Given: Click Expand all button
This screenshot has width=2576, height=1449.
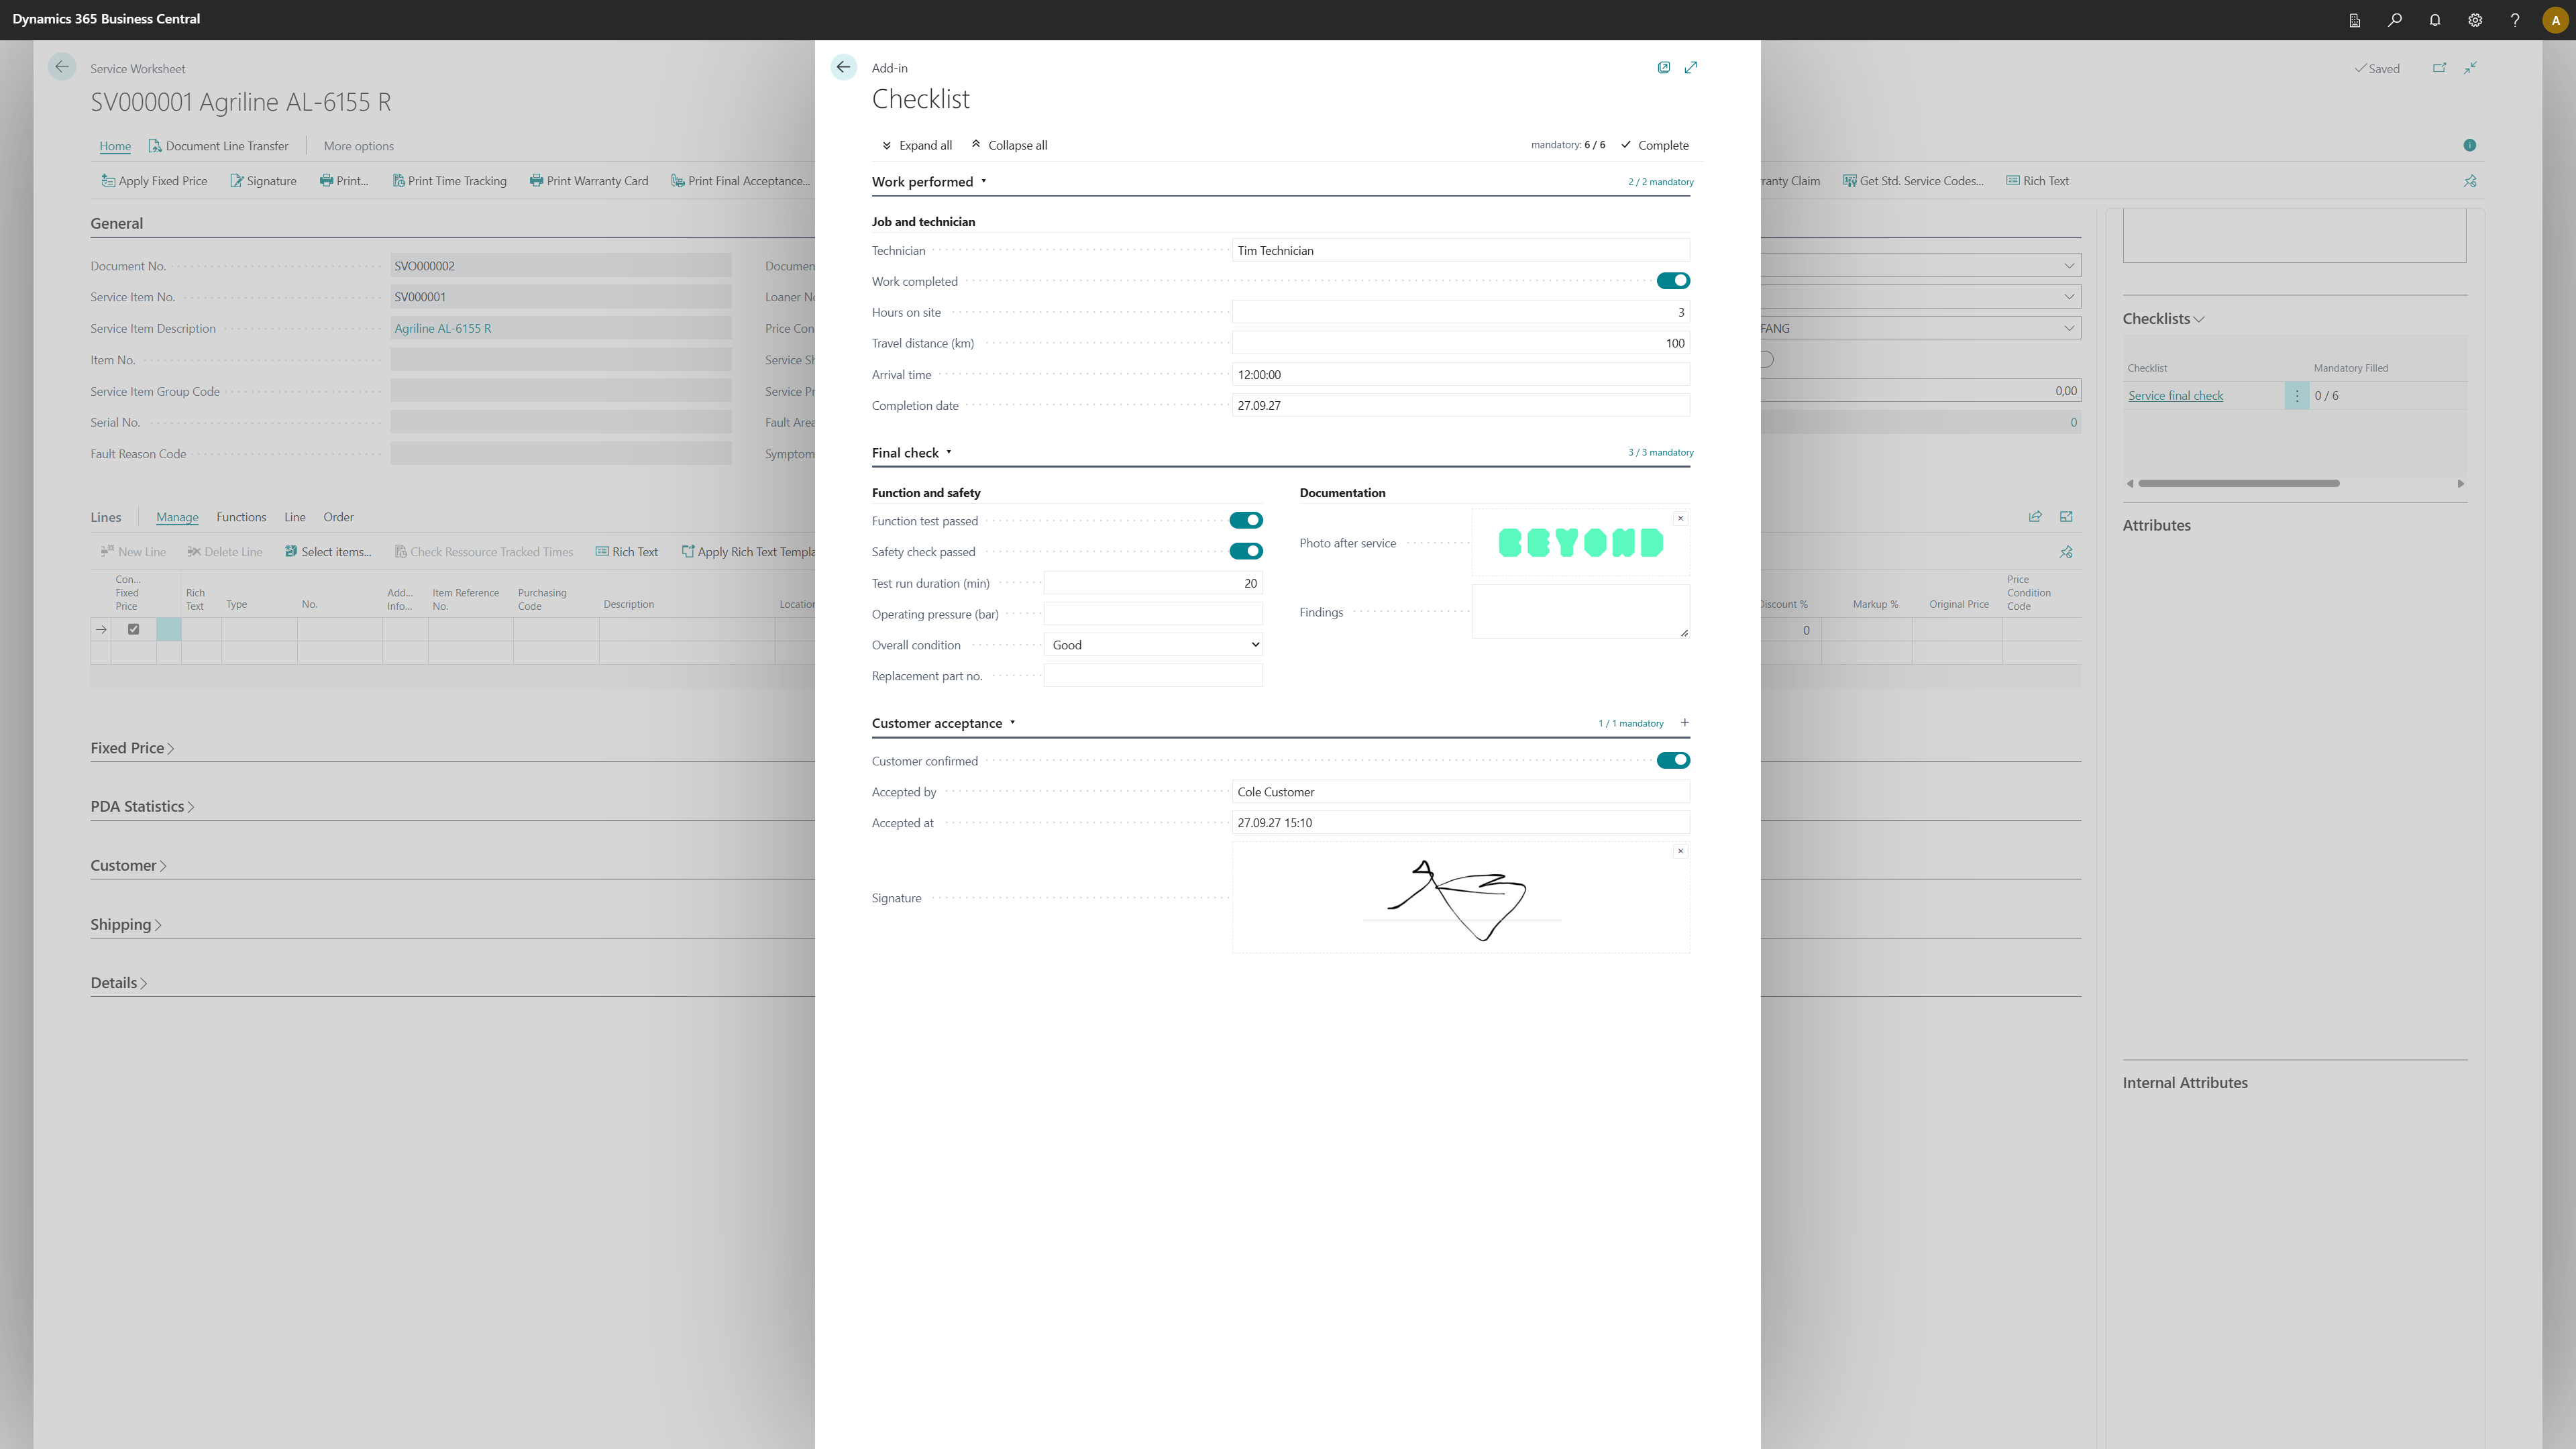Looking at the screenshot, I should [916, 145].
